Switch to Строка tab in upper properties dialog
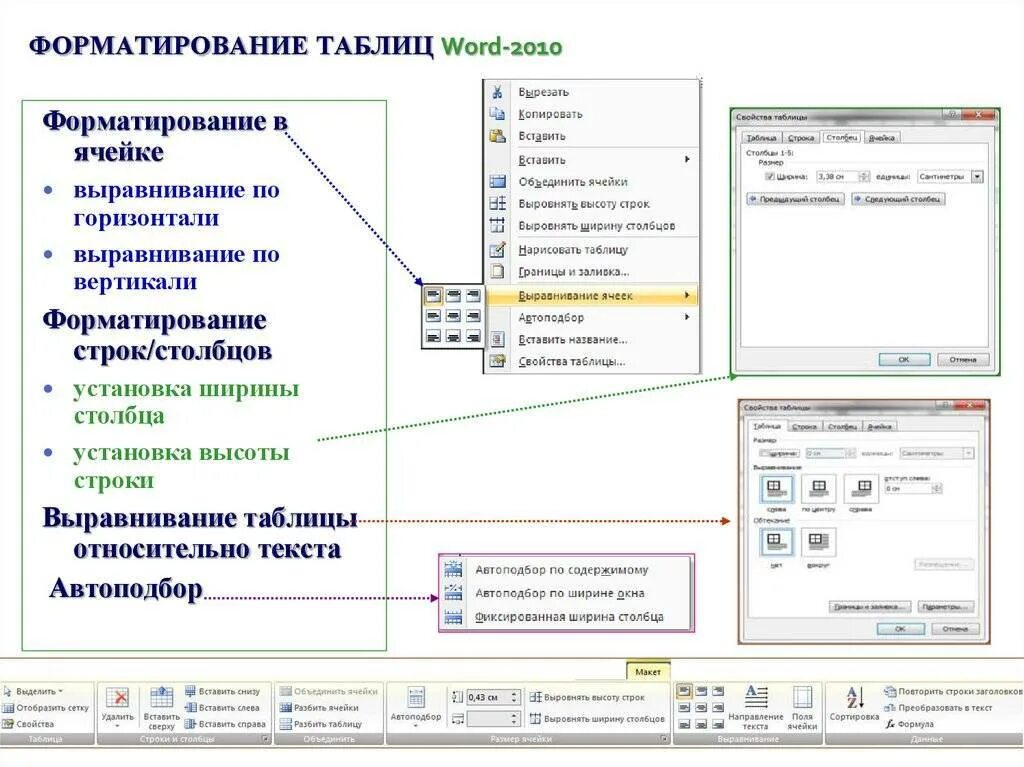Screen dimensions: 1024x767 tap(800, 138)
